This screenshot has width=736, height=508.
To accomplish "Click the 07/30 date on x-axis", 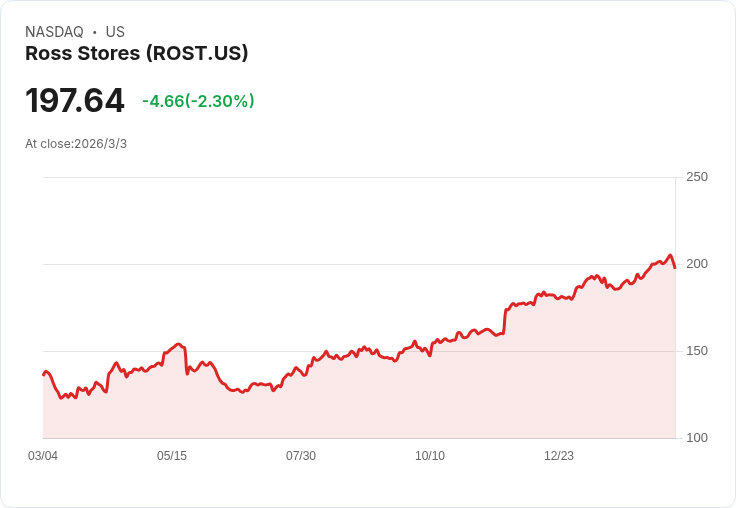I will click(301, 456).
